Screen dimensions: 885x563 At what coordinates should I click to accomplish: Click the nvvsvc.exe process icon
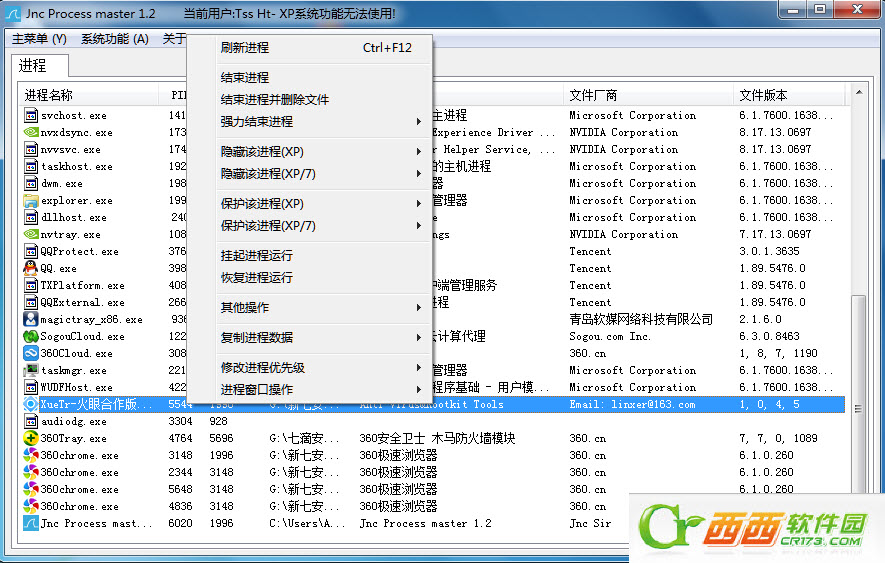click(30, 149)
